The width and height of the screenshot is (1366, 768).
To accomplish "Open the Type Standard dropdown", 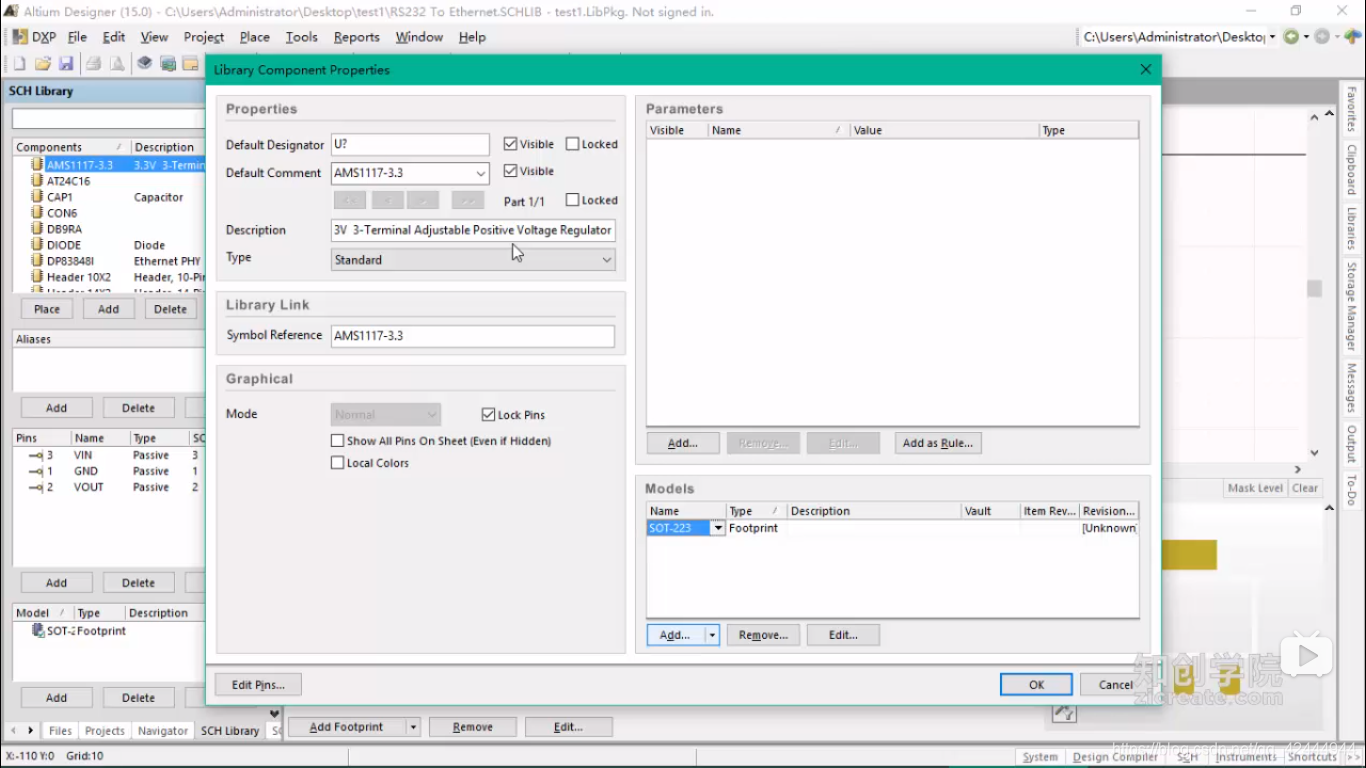I will [x=606, y=259].
